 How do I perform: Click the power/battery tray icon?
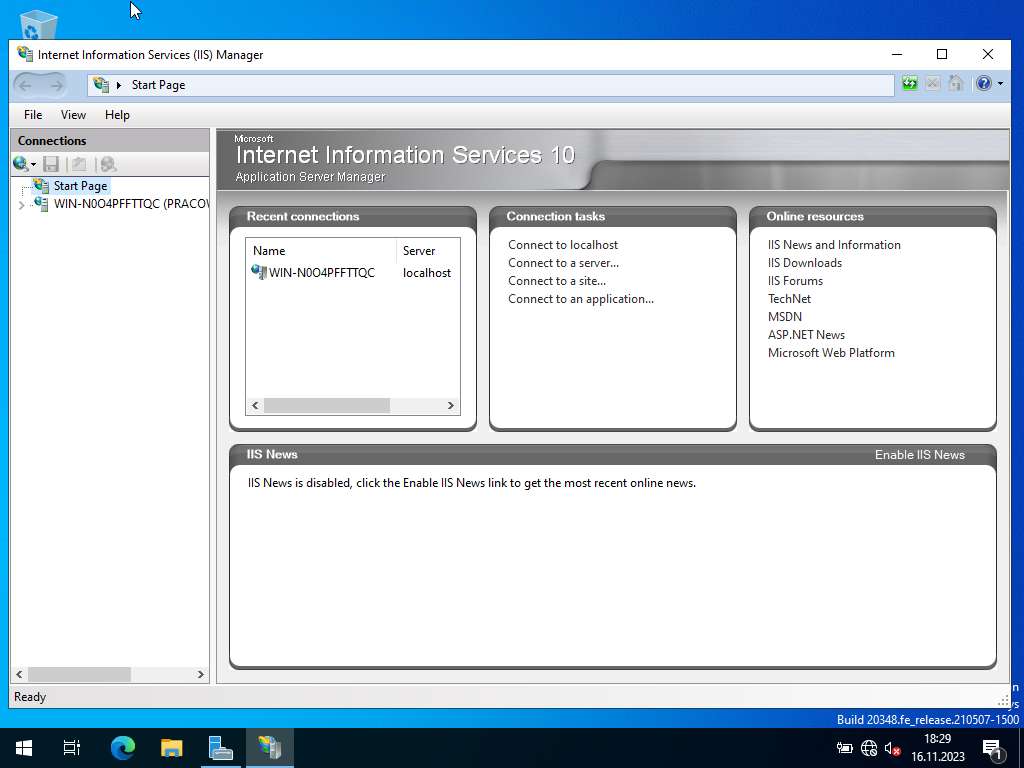(844, 748)
